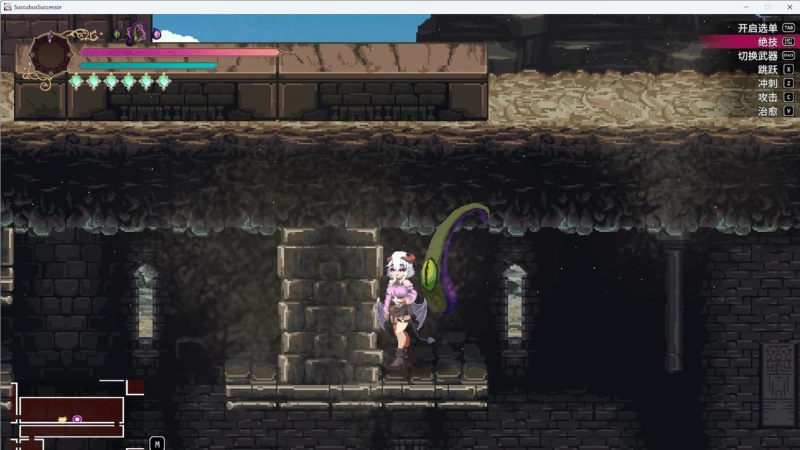Screen dimensions: 800x450
Task: Click the 攻击 label
Action: 767,97
